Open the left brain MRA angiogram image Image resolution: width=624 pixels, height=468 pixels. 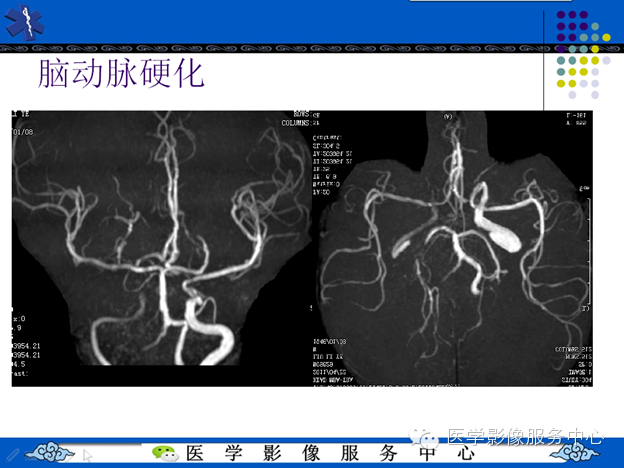point(161,248)
